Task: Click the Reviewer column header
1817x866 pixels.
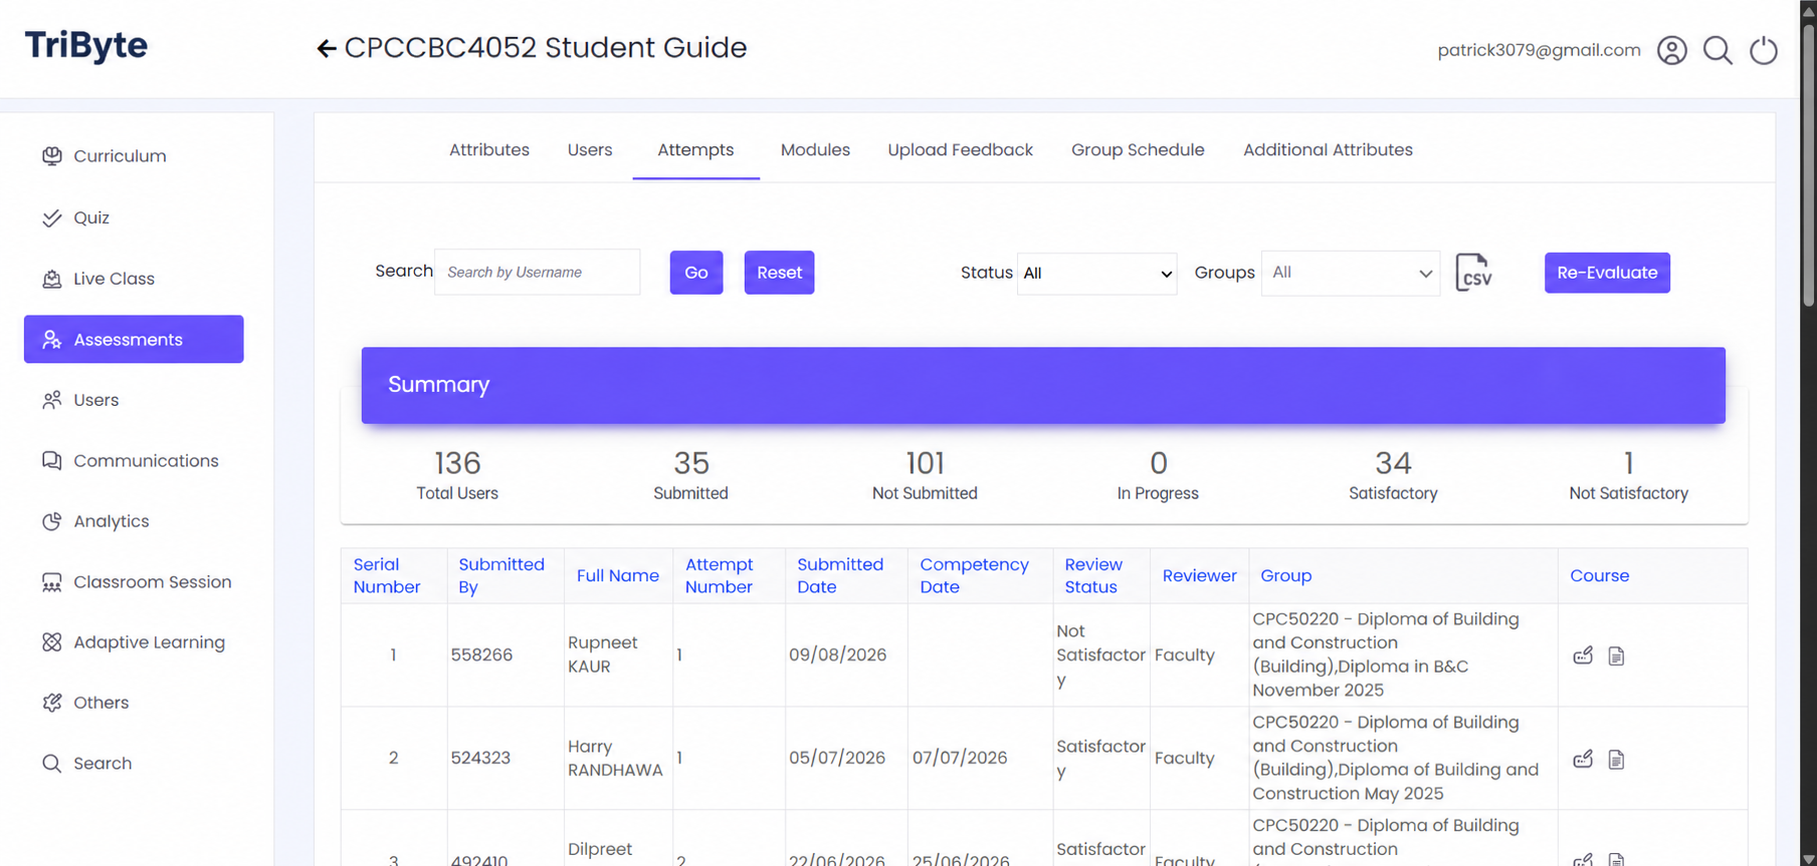Action: [x=1199, y=576]
